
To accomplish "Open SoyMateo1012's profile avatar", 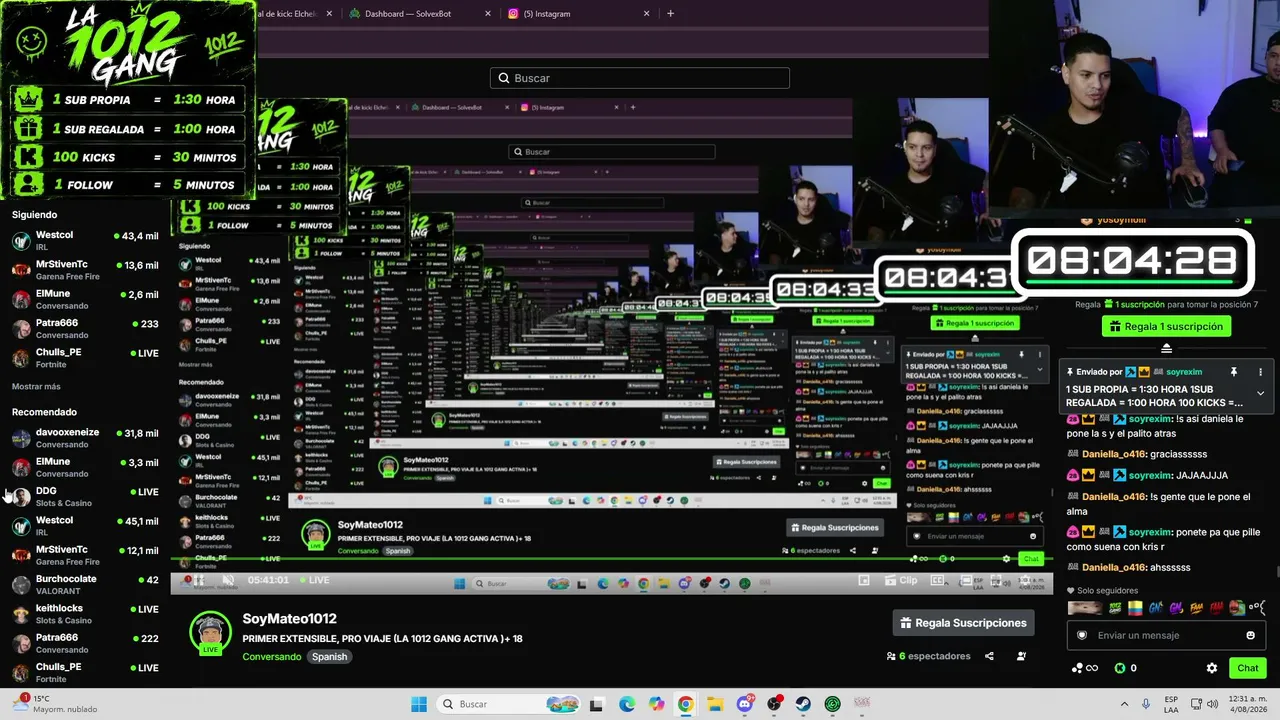I will (209, 632).
